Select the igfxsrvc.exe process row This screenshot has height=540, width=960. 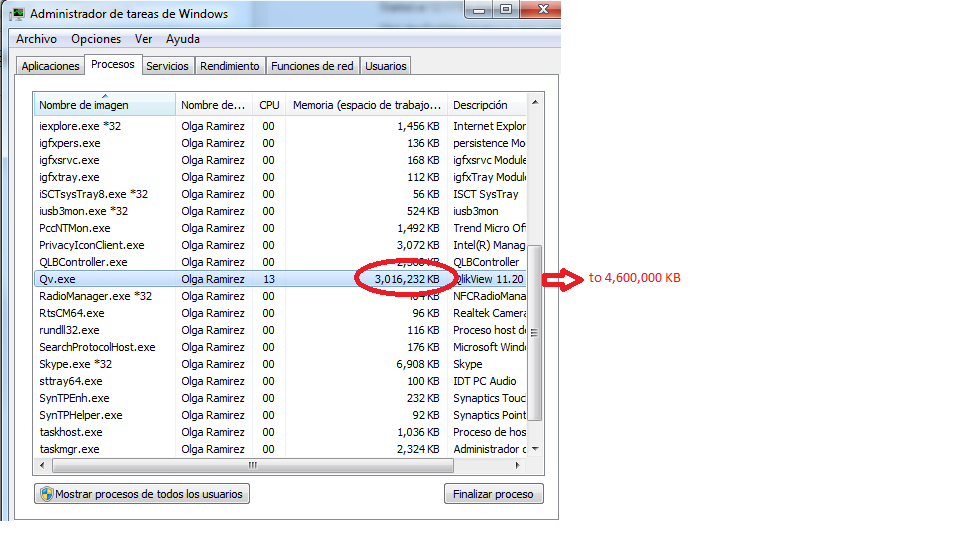tap(280, 160)
